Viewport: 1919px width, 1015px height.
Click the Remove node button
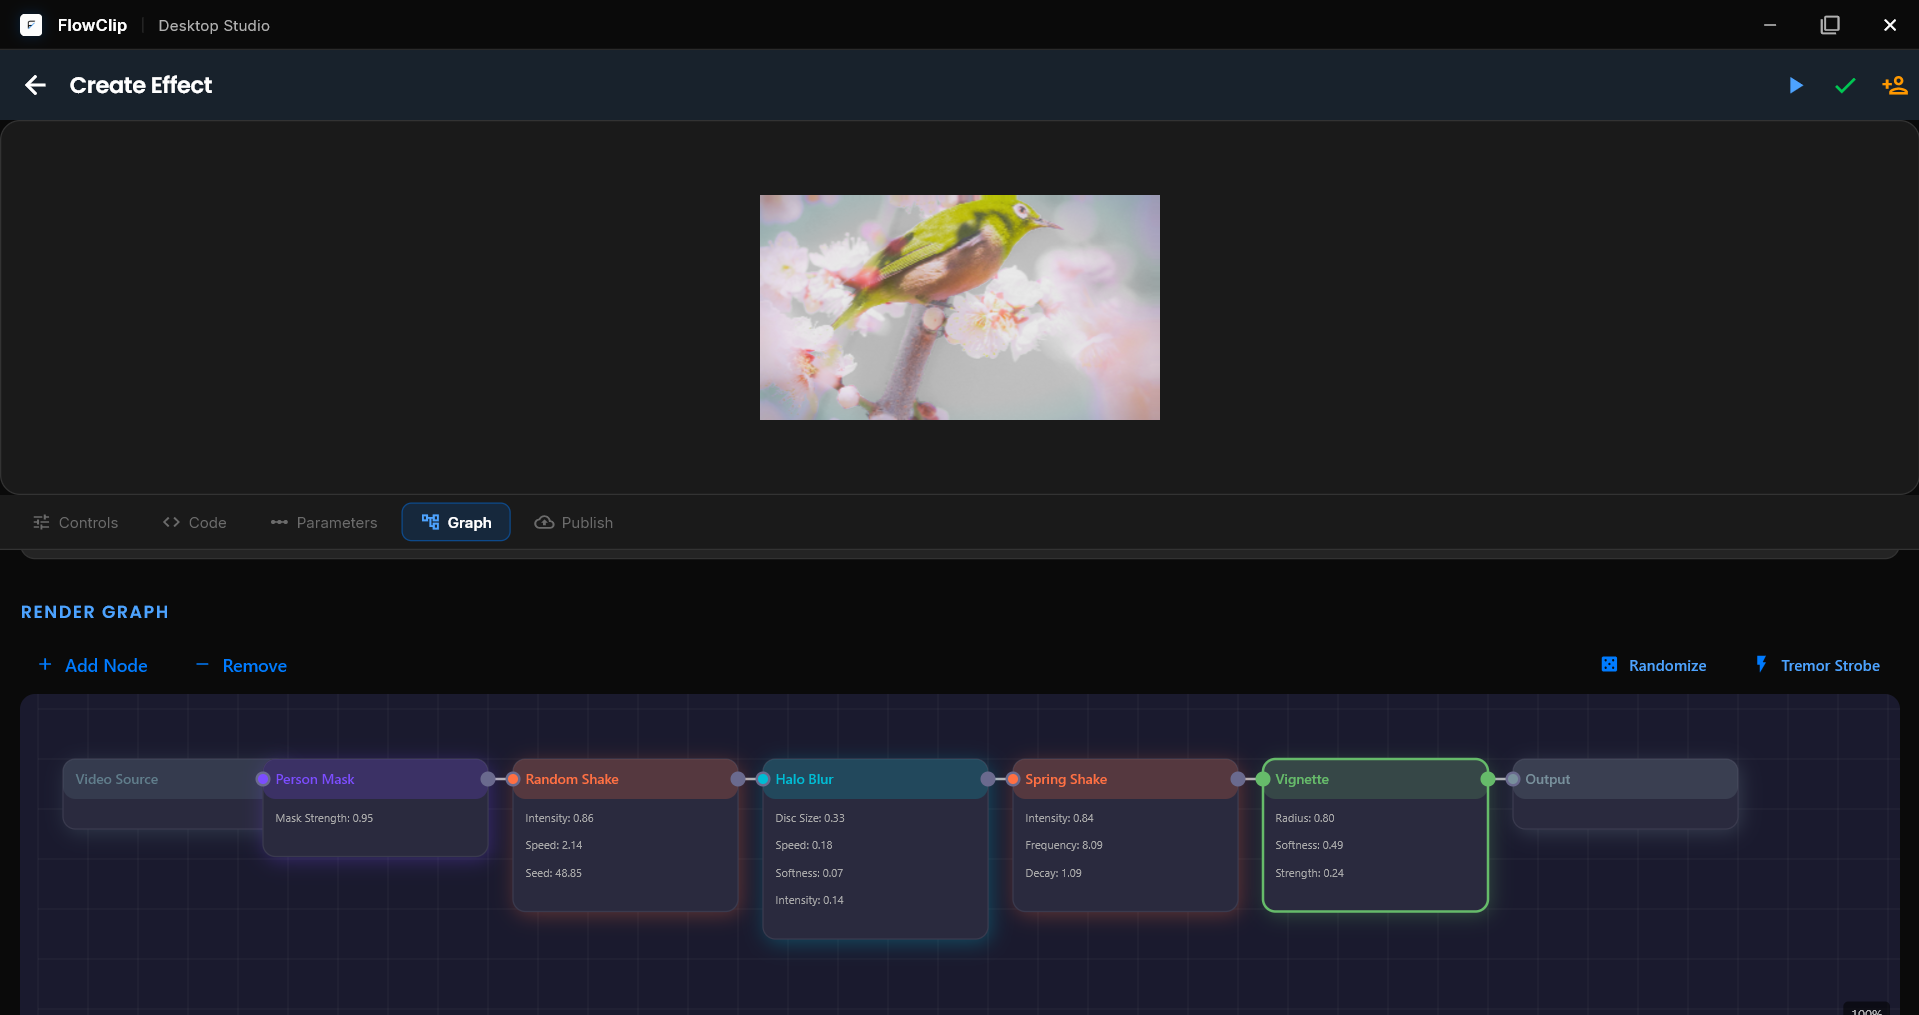pos(241,665)
